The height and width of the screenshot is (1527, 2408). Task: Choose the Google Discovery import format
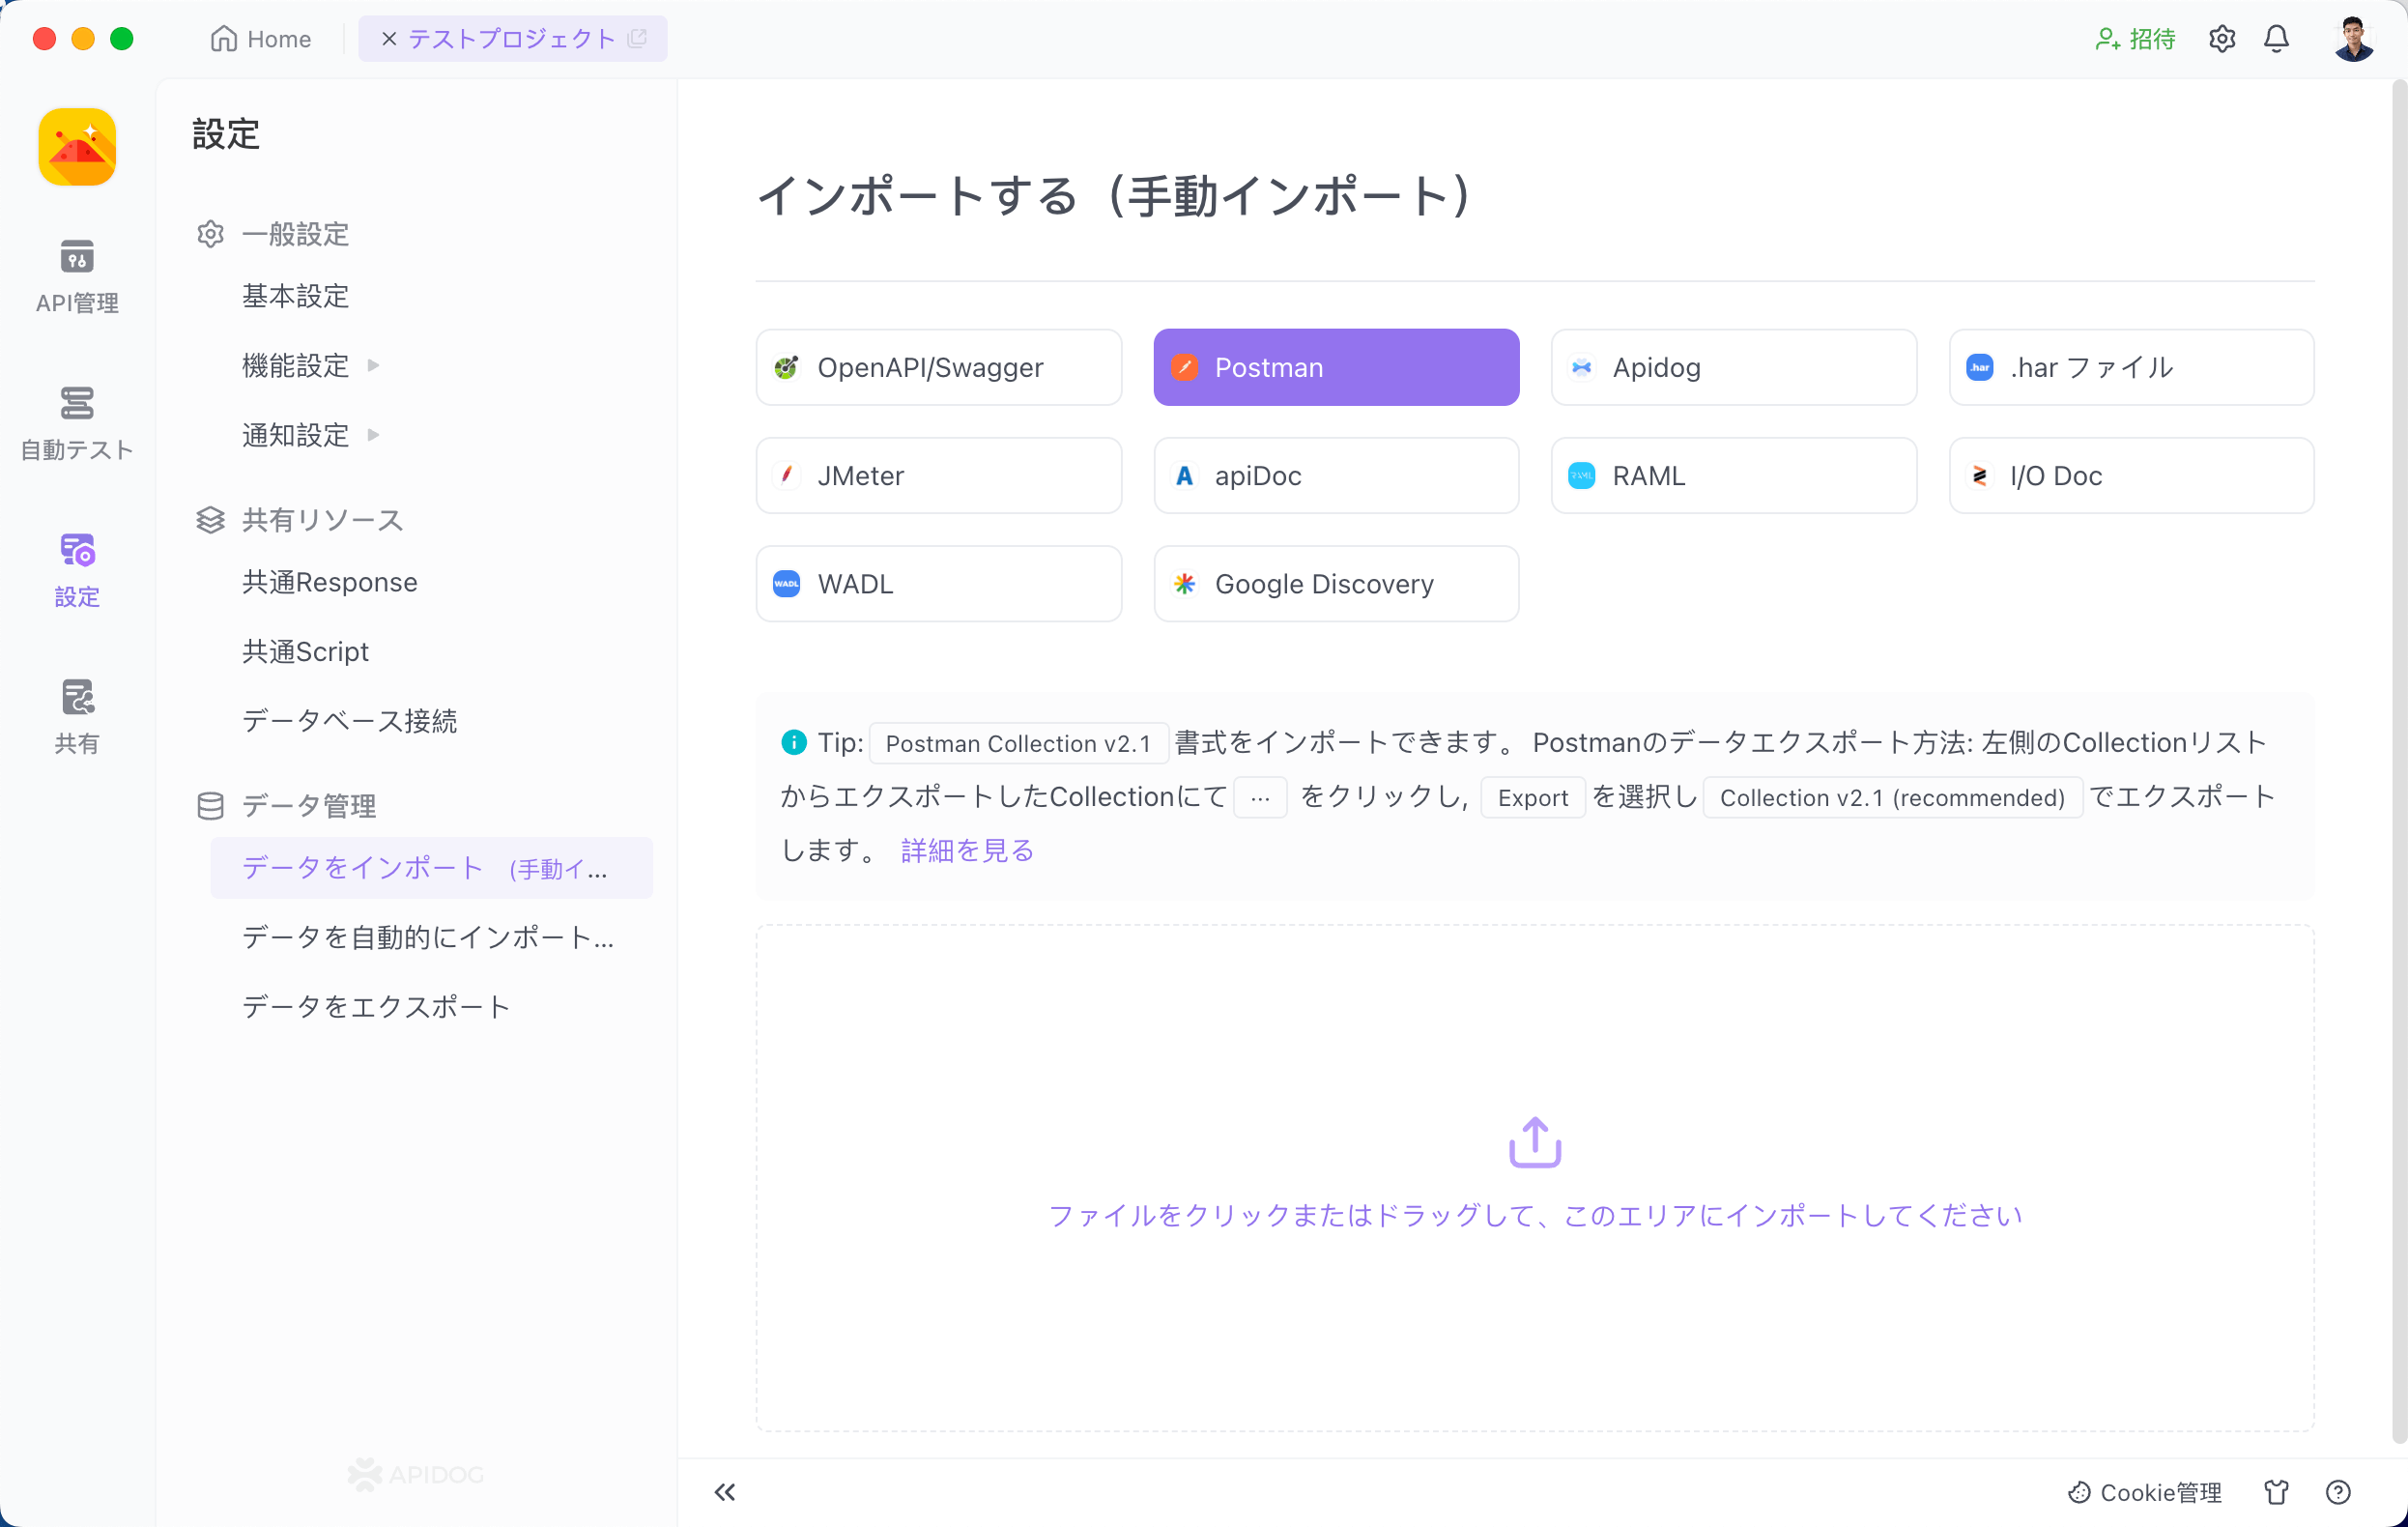[x=1336, y=583]
